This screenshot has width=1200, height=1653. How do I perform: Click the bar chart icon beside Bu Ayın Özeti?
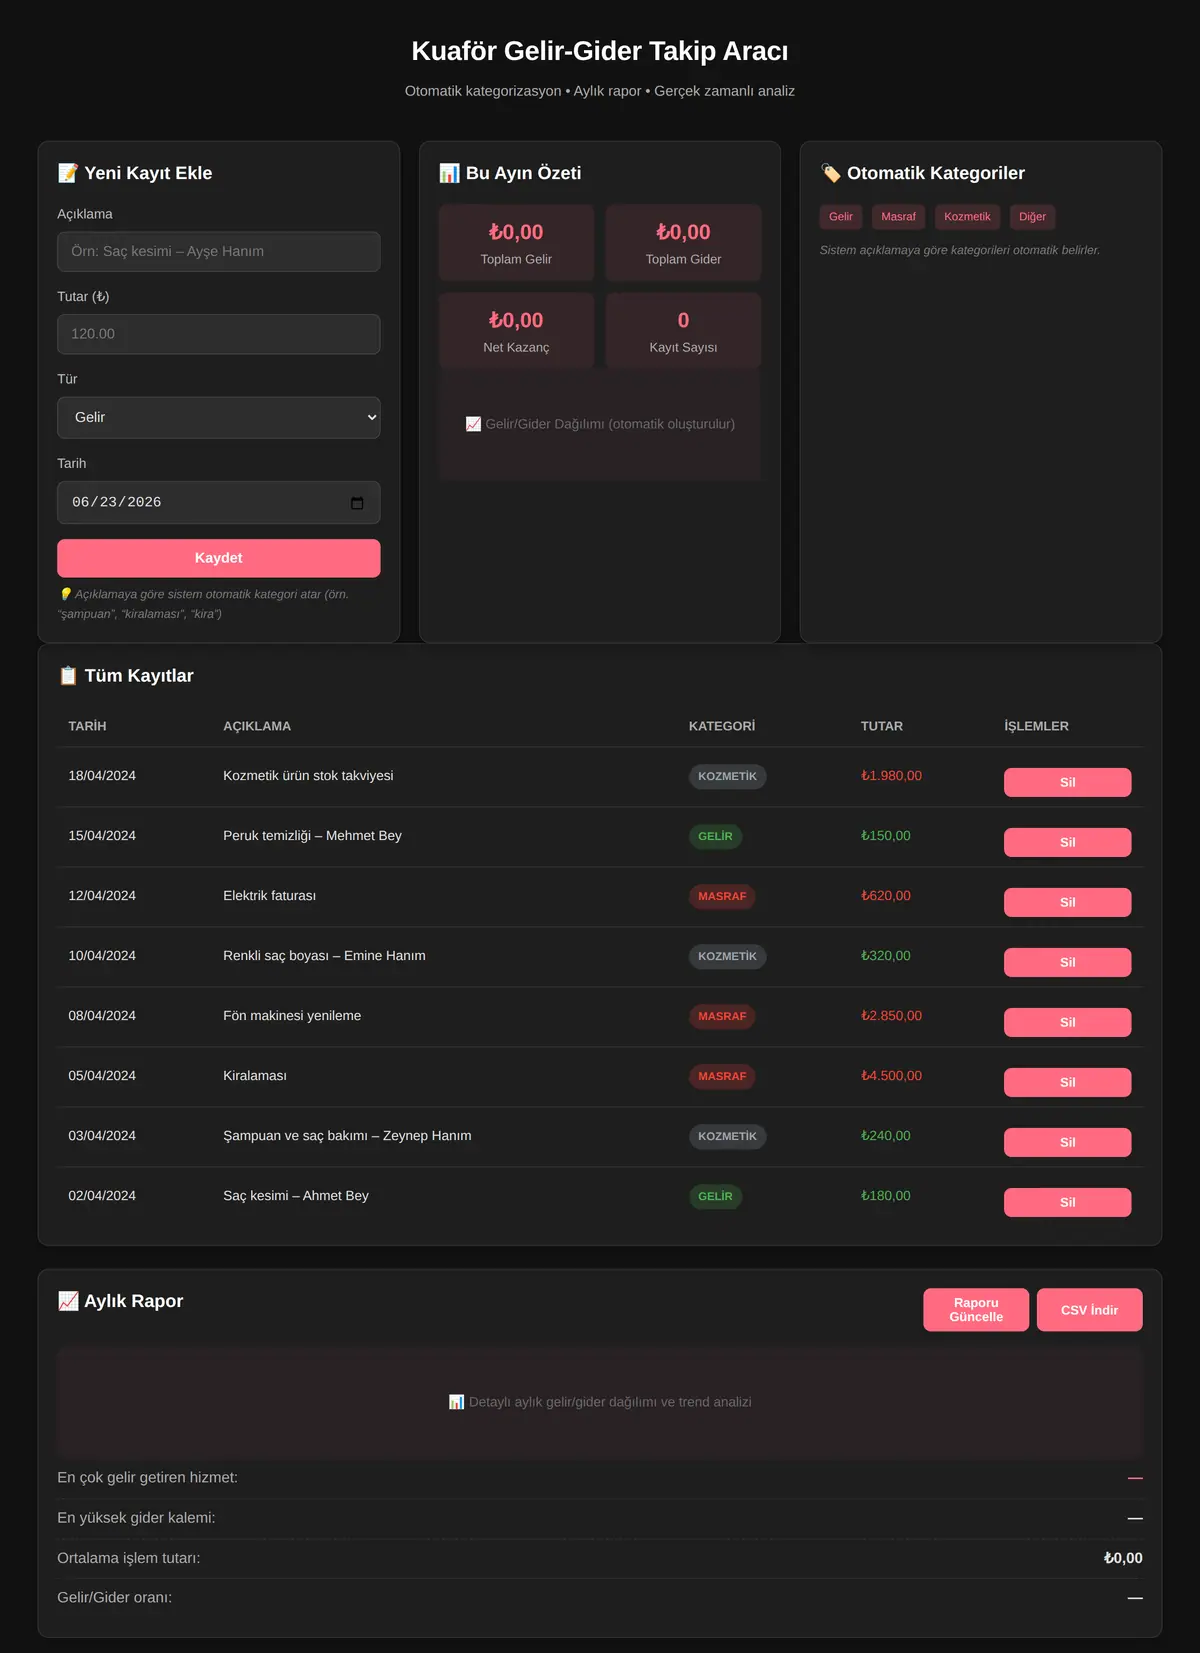coord(449,173)
